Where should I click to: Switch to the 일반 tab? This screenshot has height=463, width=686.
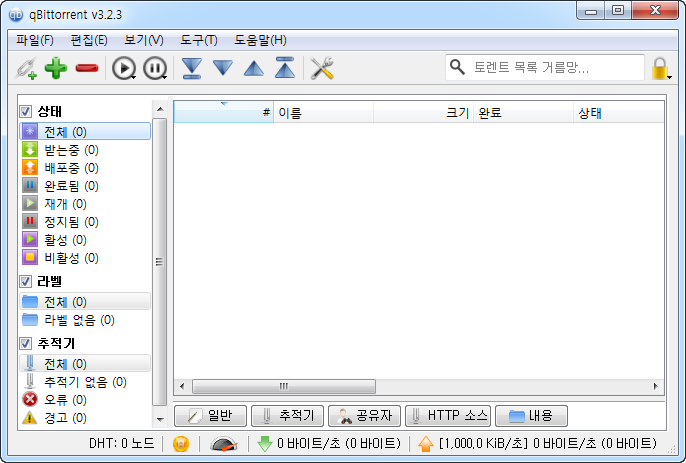(210, 415)
